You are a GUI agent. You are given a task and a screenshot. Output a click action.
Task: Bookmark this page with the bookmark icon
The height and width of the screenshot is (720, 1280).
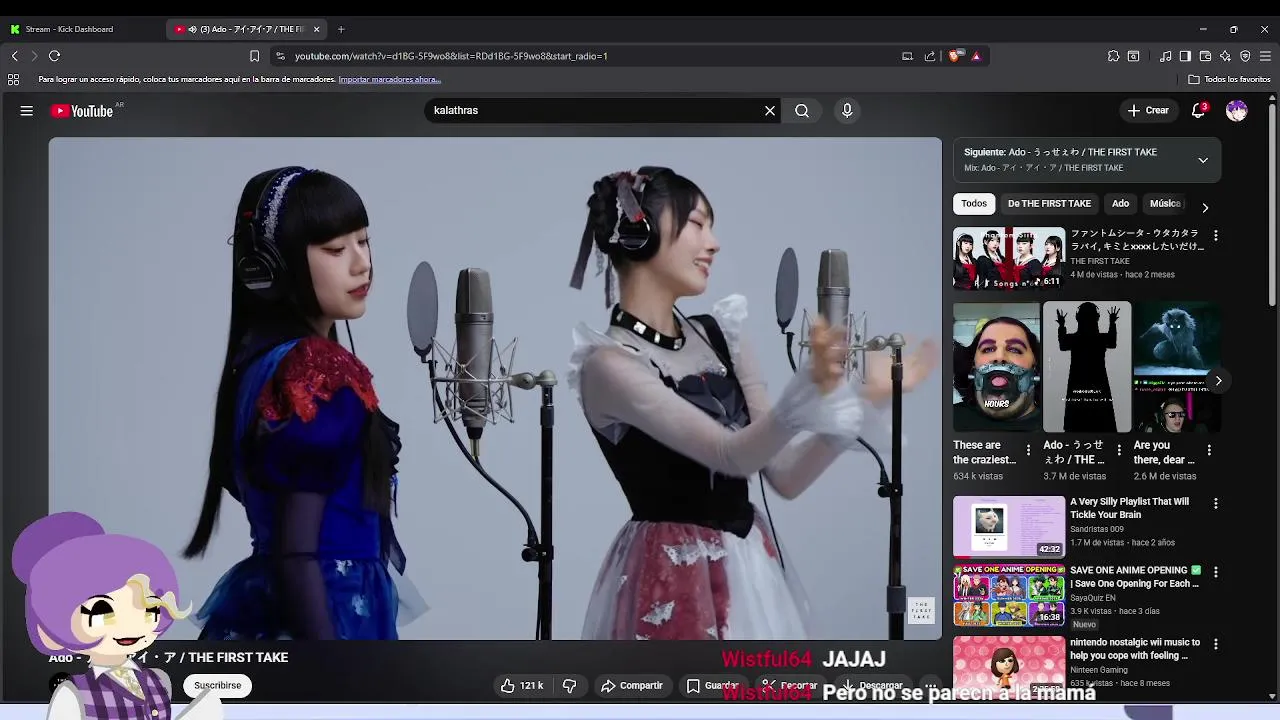pyautogui.click(x=254, y=56)
